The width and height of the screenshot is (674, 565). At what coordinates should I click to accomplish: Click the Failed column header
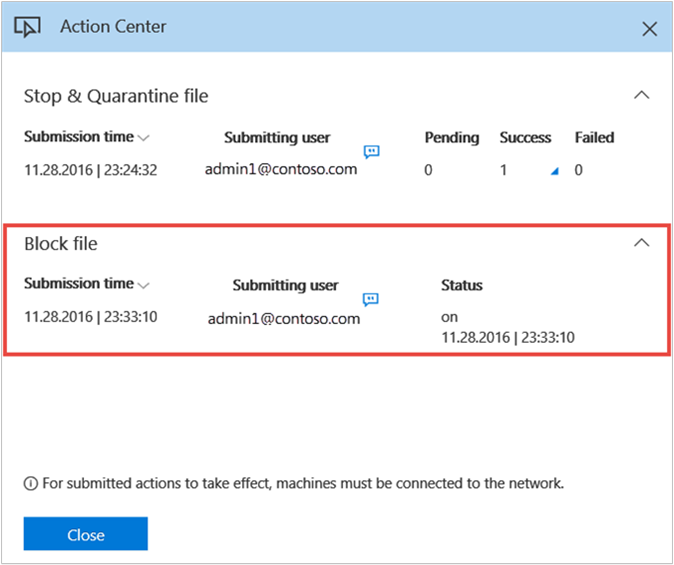pyautogui.click(x=594, y=138)
